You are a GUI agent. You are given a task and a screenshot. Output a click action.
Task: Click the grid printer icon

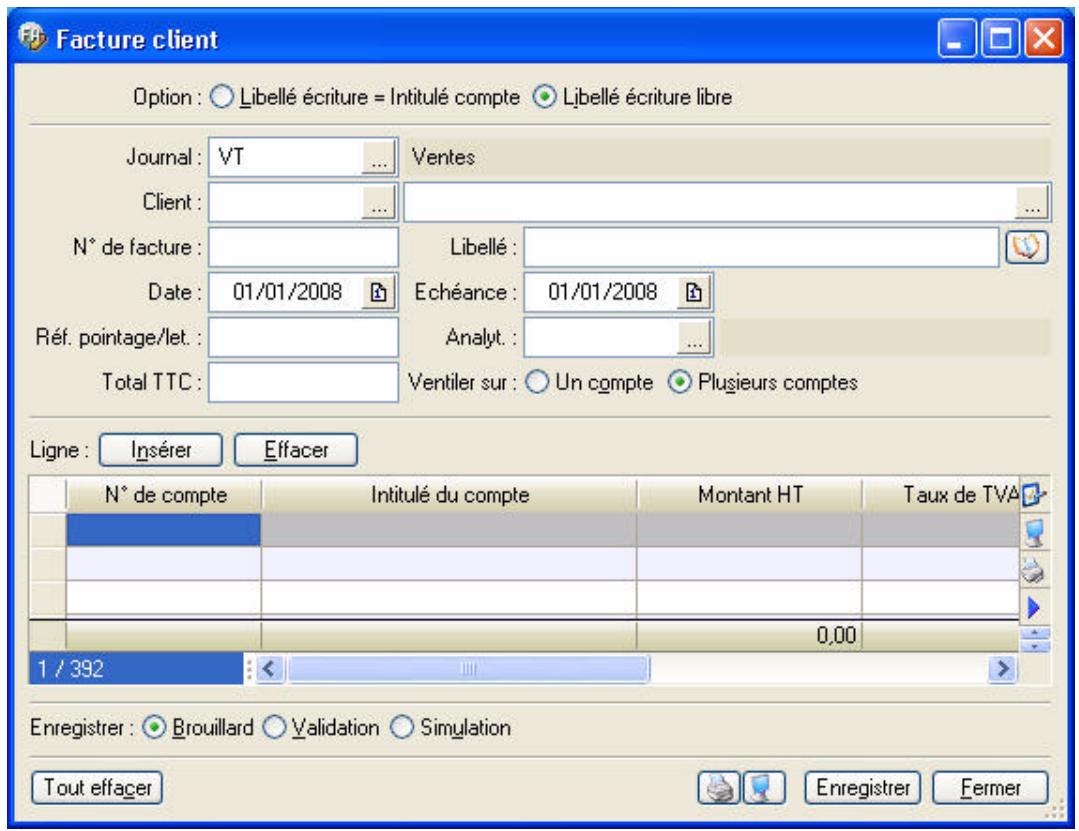point(1034,570)
